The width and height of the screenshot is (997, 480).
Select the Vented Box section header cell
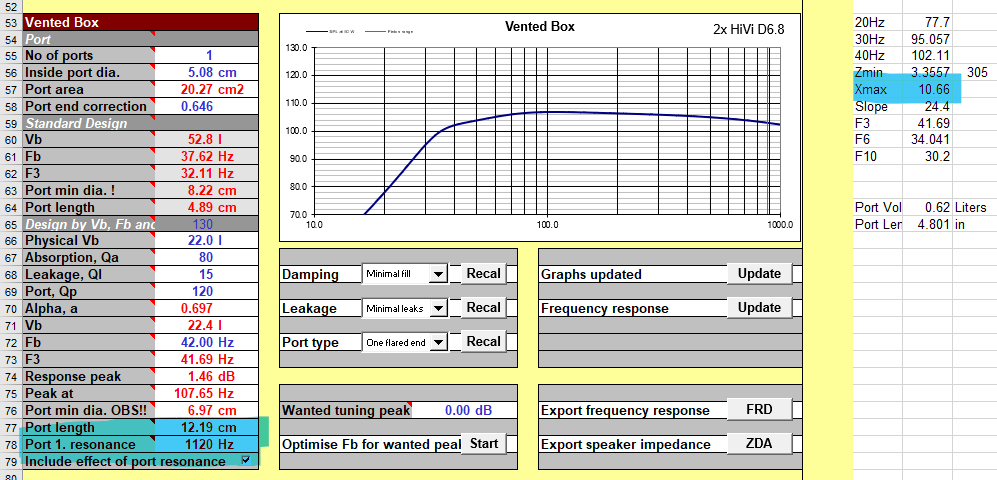141,22
